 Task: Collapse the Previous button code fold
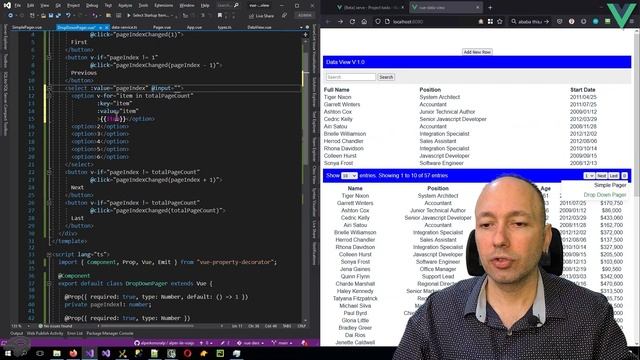49,58
